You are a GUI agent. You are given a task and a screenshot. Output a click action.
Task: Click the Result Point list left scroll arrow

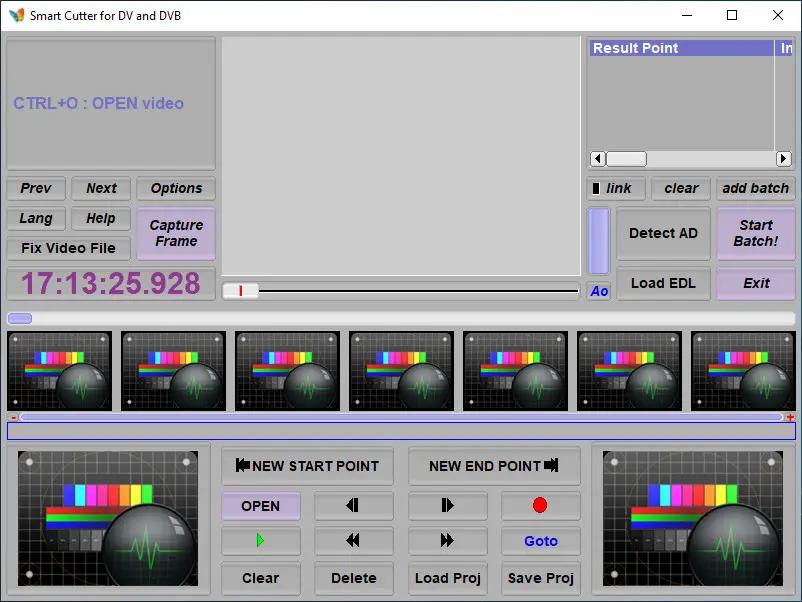coord(597,159)
